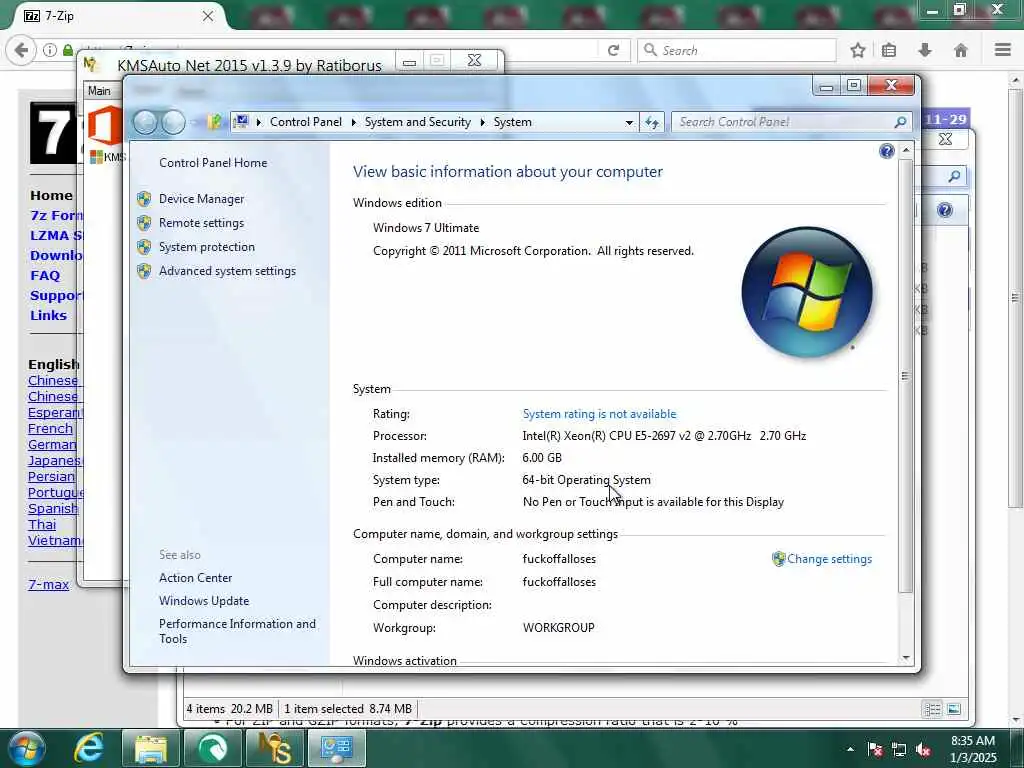Screen dimensions: 1024x768
Task: Click the Remote settings shield icon
Action: (x=144, y=223)
